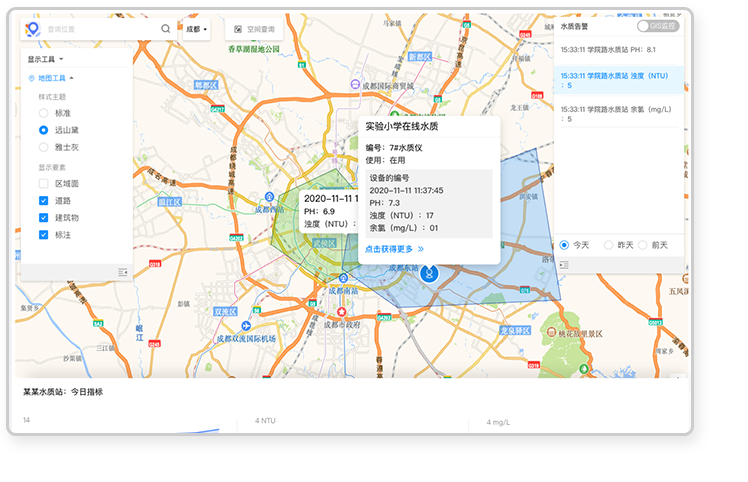The height and width of the screenshot is (482, 748).
Task: Select the 今天 radio button
Action: click(x=564, y=245)
